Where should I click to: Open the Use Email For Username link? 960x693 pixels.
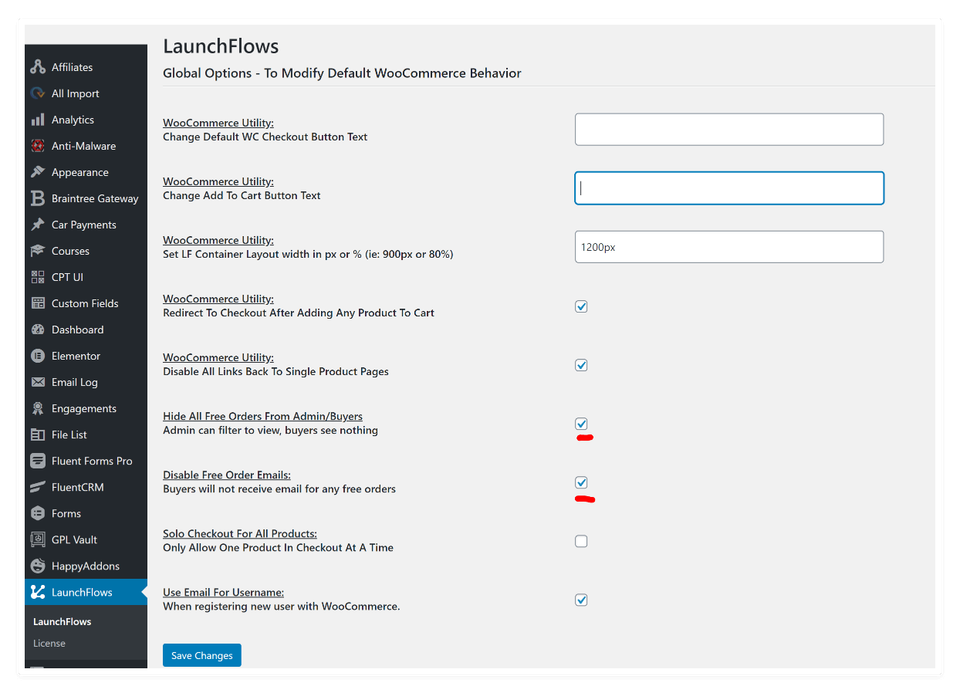click(x=223, y=592)
